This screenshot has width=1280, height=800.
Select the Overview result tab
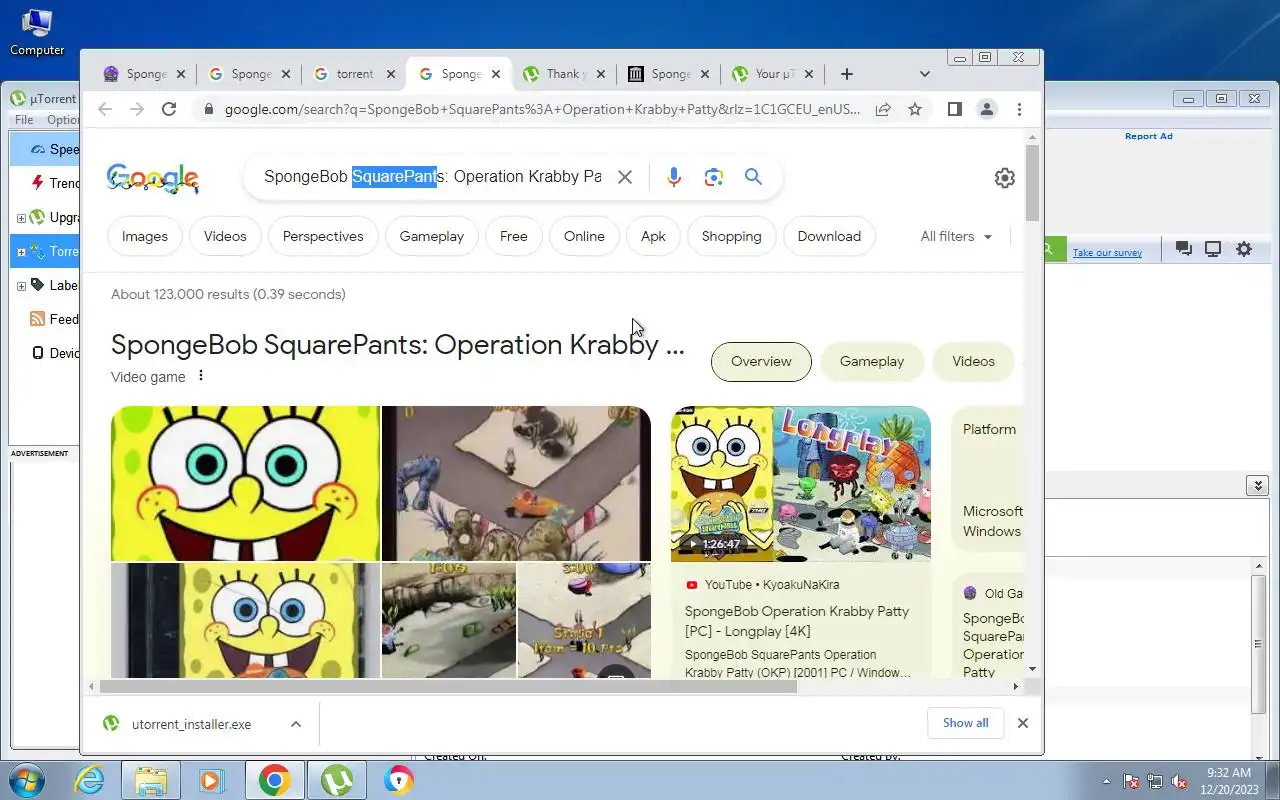(761, 362)
